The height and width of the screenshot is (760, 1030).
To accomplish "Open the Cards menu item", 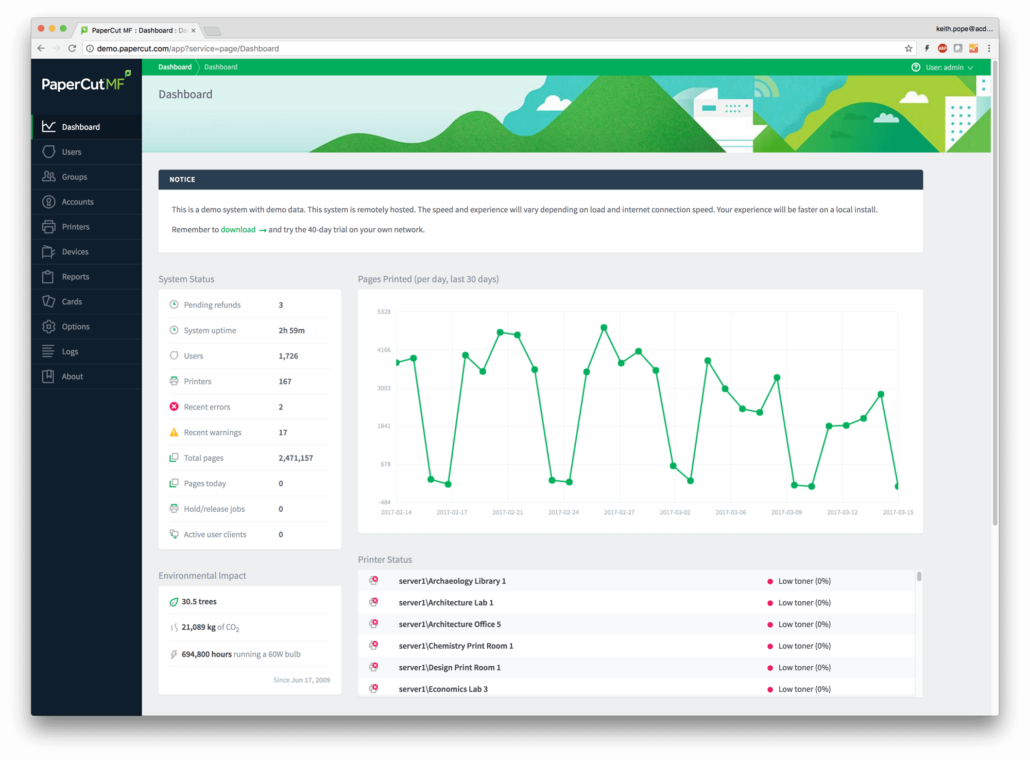I will point(72,302).
